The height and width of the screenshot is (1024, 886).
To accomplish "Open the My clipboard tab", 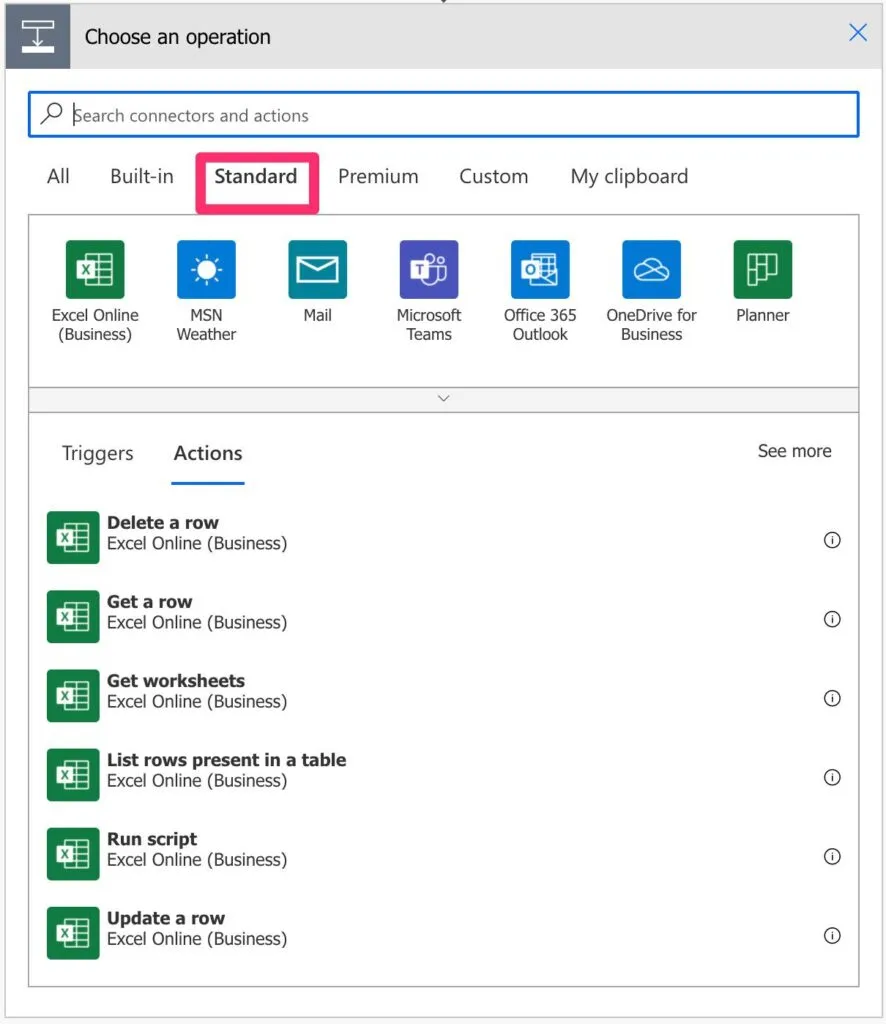I will pyautogui.click(x=629, y=177).
